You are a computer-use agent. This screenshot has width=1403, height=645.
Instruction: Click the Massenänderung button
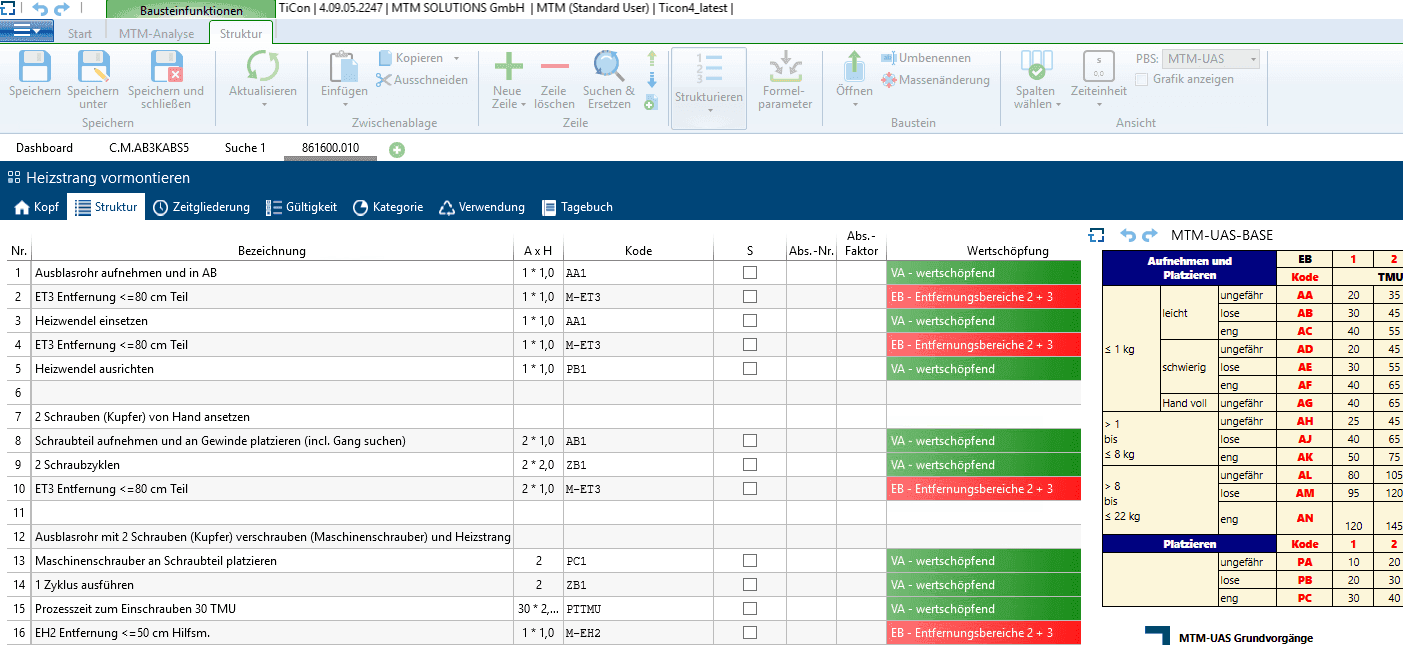tap(935, 80)
